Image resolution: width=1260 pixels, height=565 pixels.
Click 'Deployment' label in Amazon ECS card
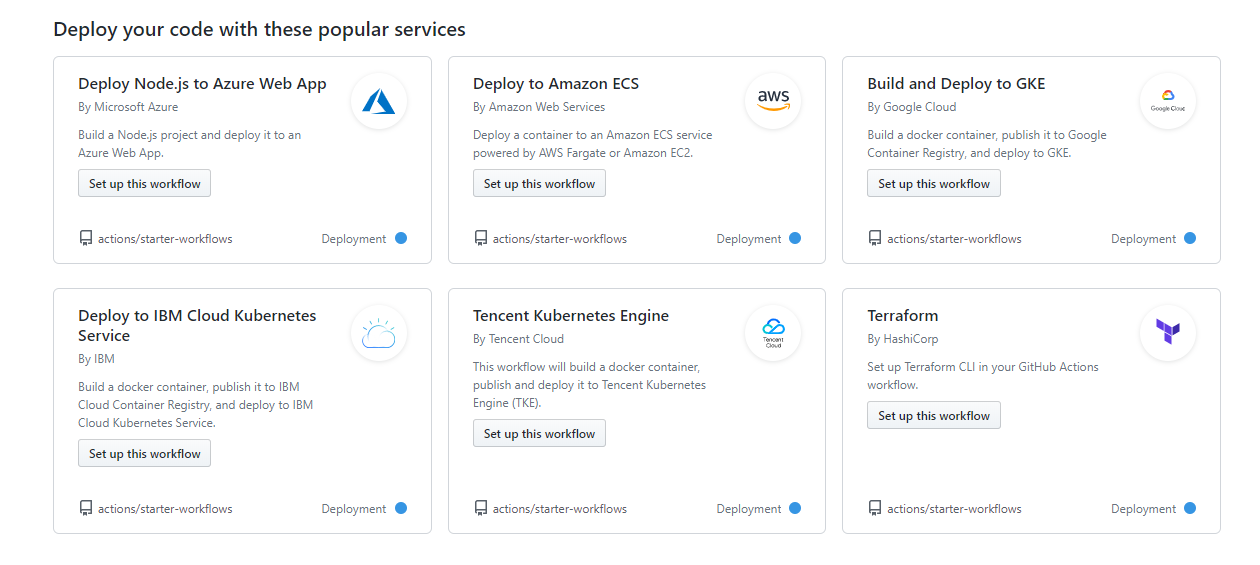(749, 239)
